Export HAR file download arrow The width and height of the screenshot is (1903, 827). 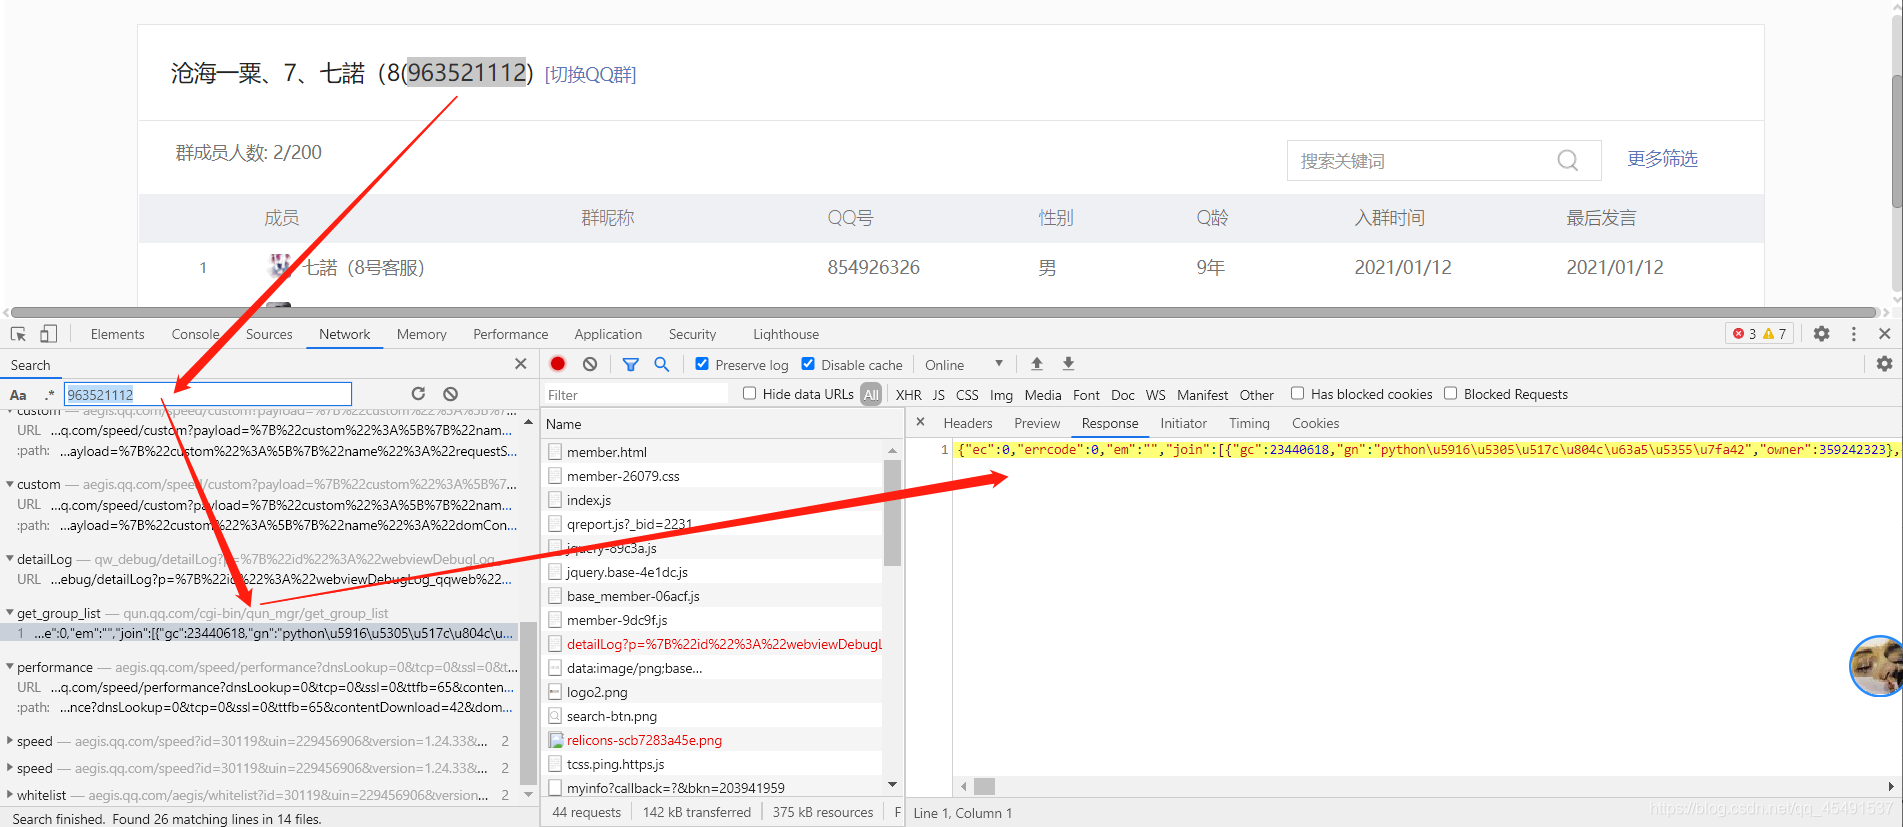pos(1068,364)
